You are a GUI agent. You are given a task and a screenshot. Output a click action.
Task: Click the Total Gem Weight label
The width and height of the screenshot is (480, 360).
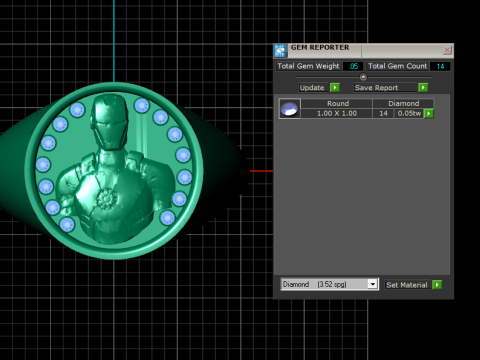[x=308, y=66]
